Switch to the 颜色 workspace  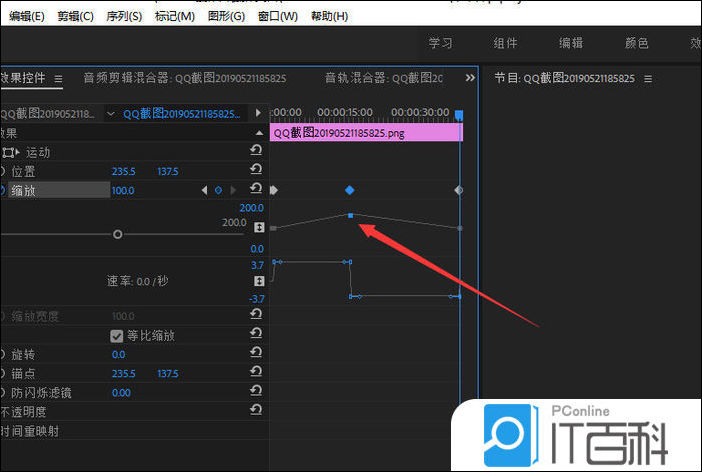coord(636,43)
